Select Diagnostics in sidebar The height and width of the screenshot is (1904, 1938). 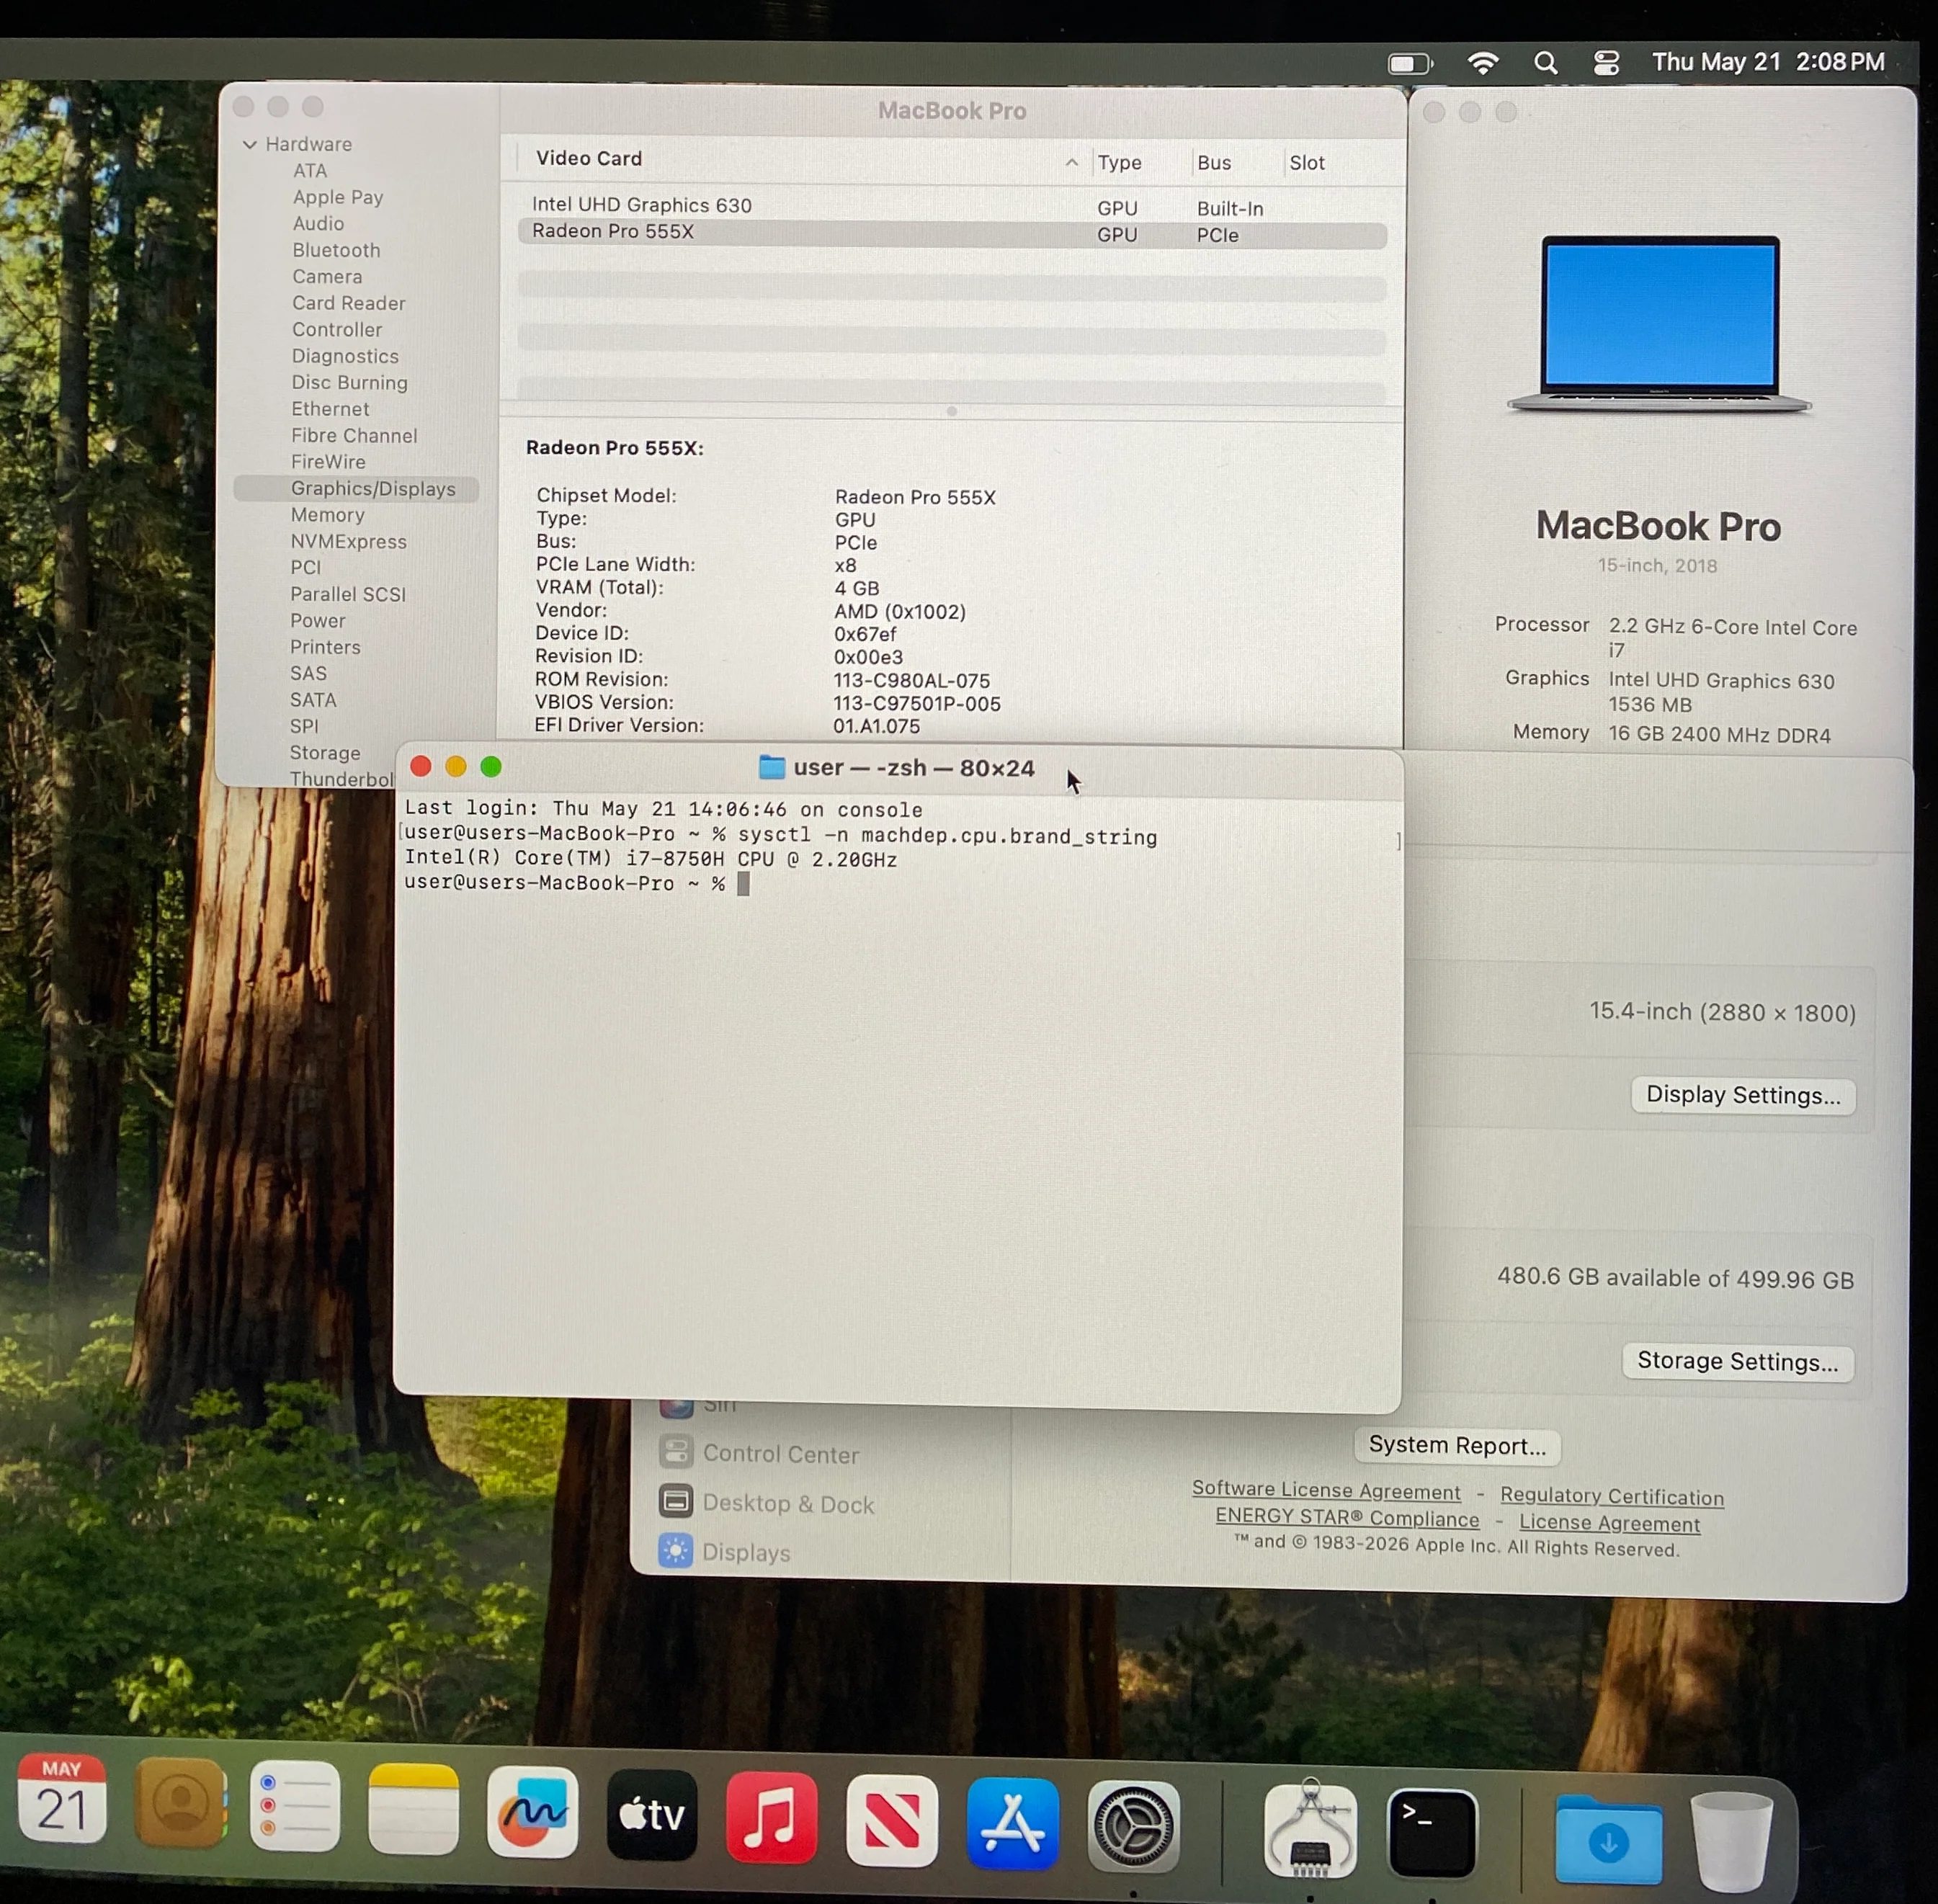point(345,356)
